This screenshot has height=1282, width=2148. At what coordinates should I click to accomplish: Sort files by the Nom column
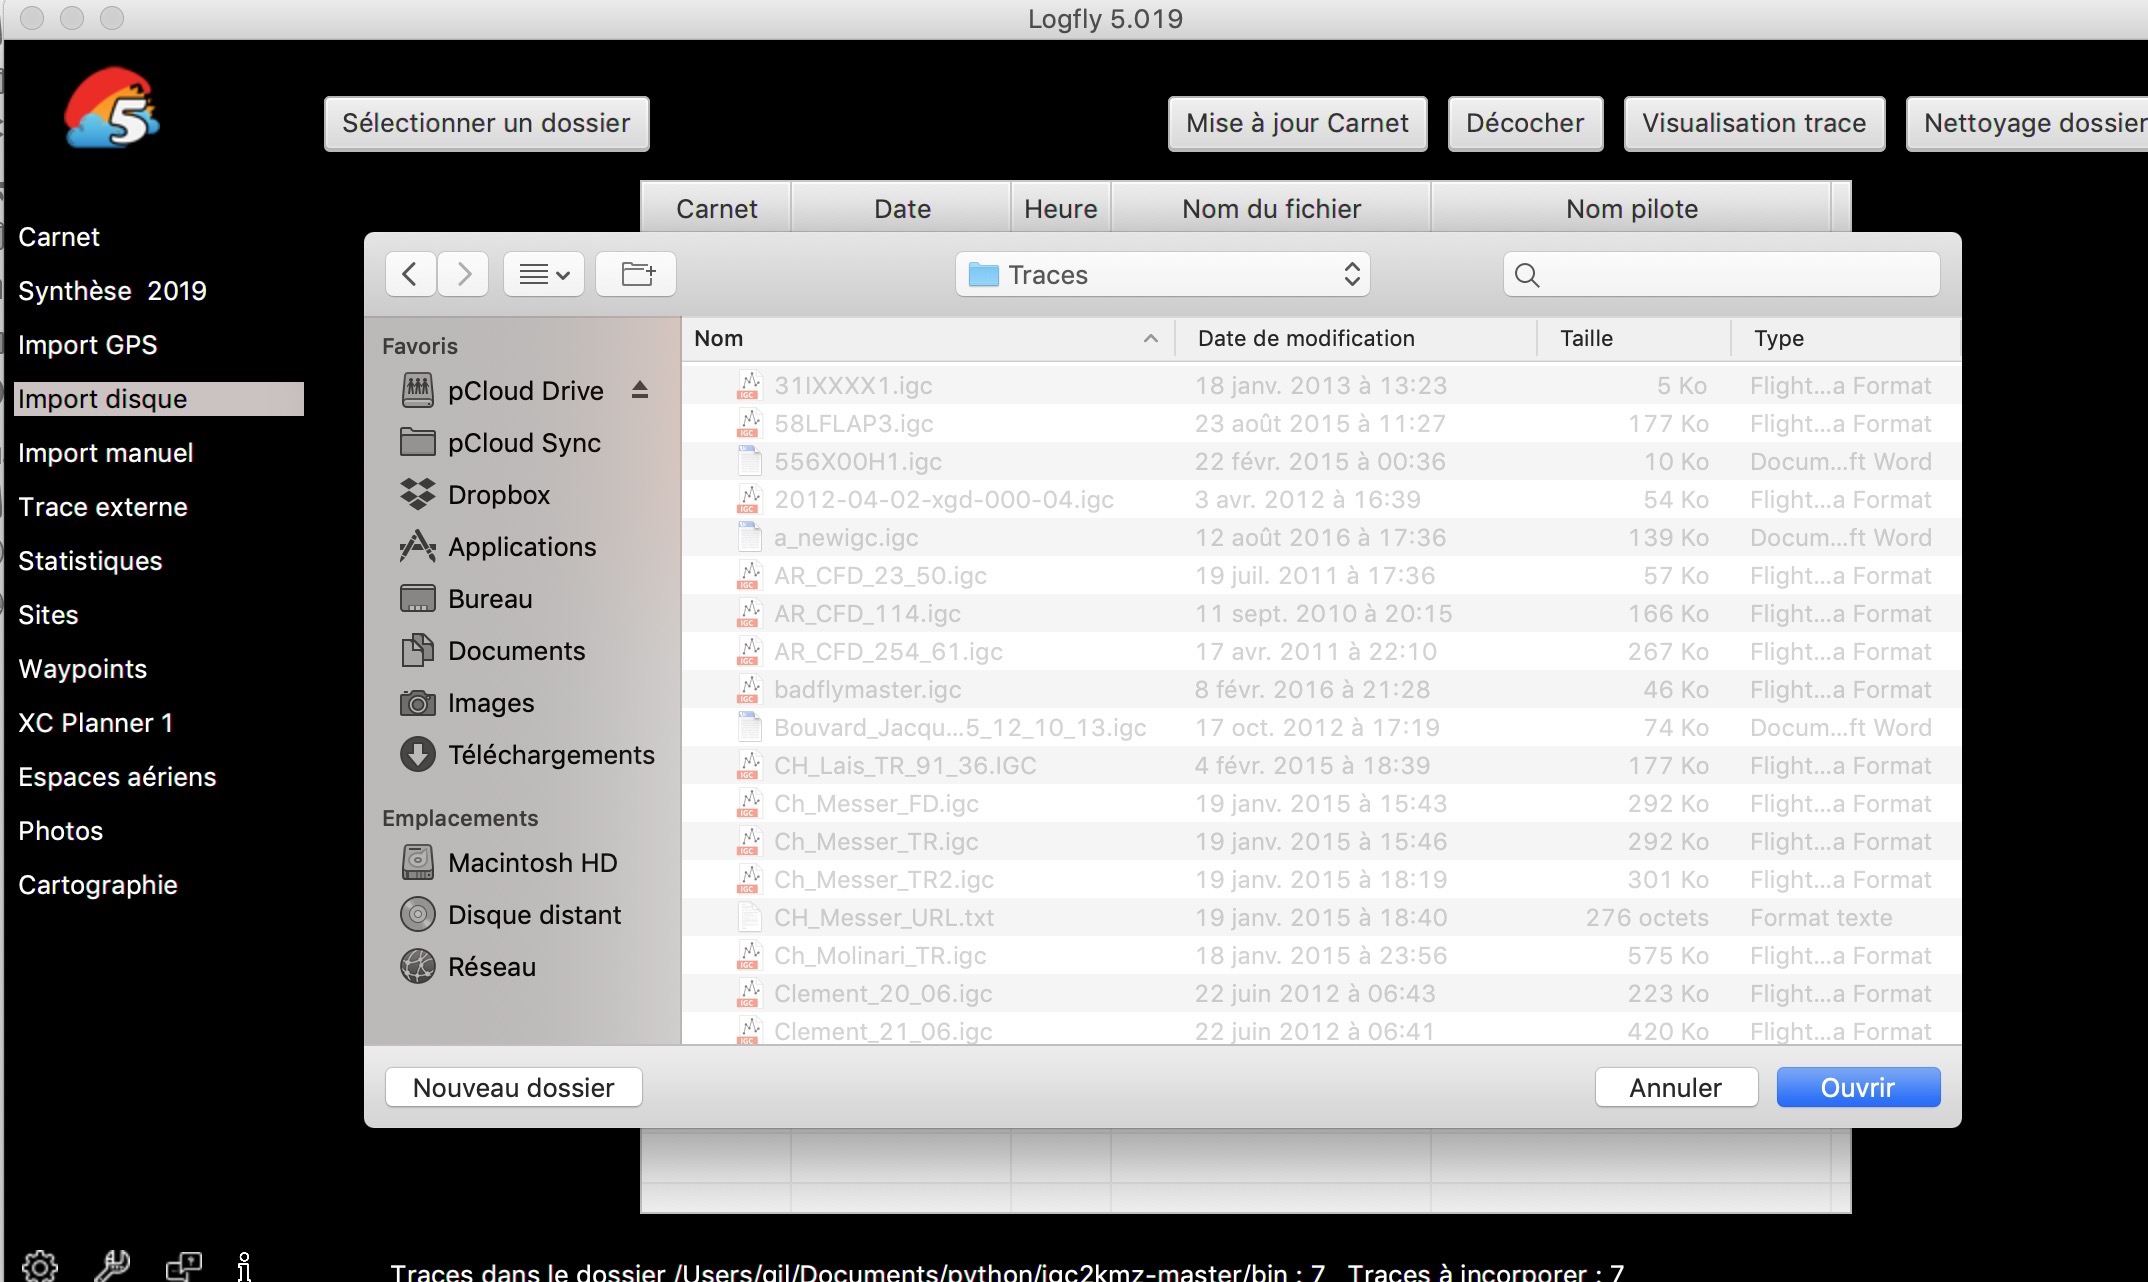pyautogui.click(x=928, y=338)
